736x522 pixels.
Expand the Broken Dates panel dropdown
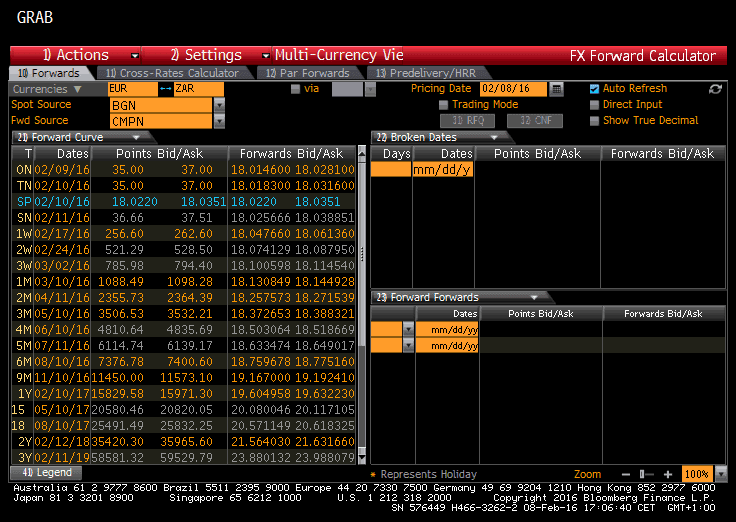(494, 138)
